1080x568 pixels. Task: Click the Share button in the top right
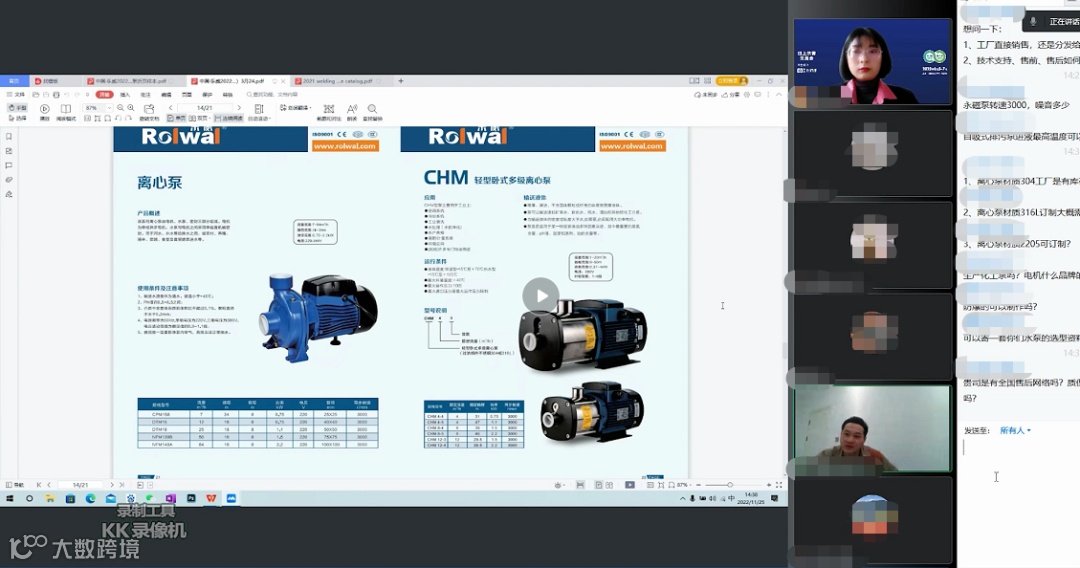coord(731,94)
